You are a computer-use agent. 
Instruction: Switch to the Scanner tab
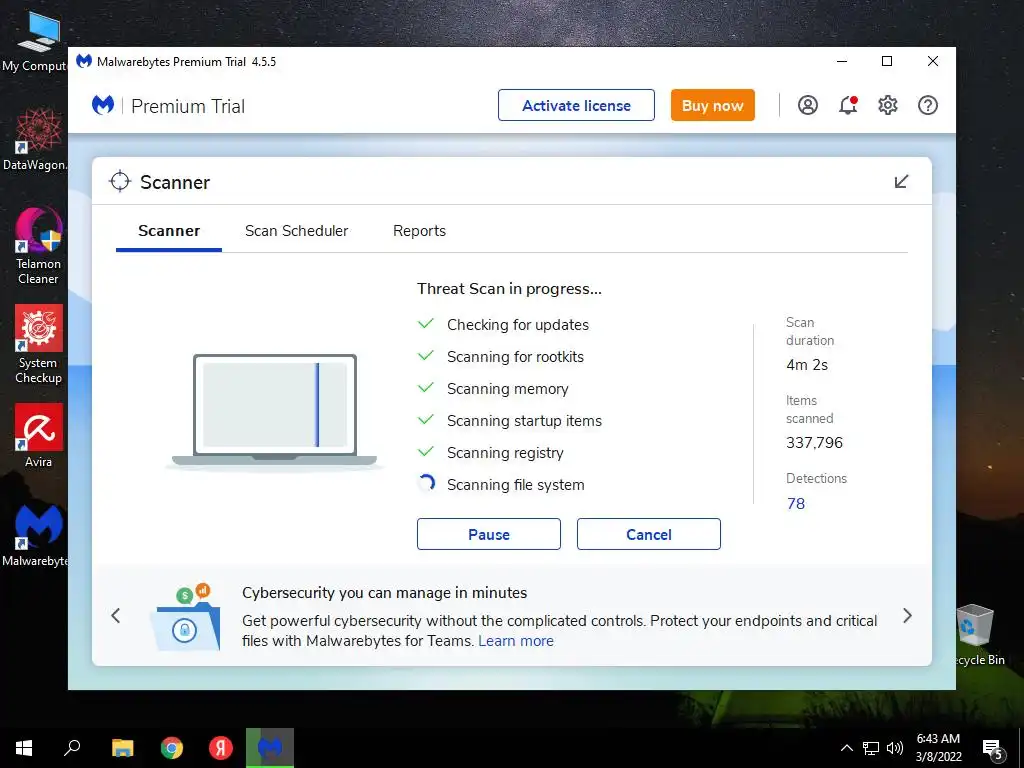click(x=169, y=231)
